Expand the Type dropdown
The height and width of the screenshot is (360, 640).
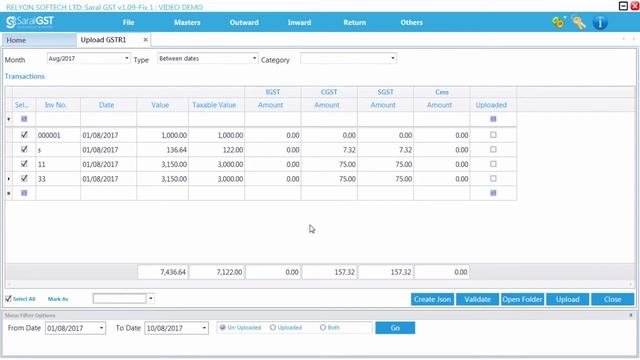tap(254, 58)
